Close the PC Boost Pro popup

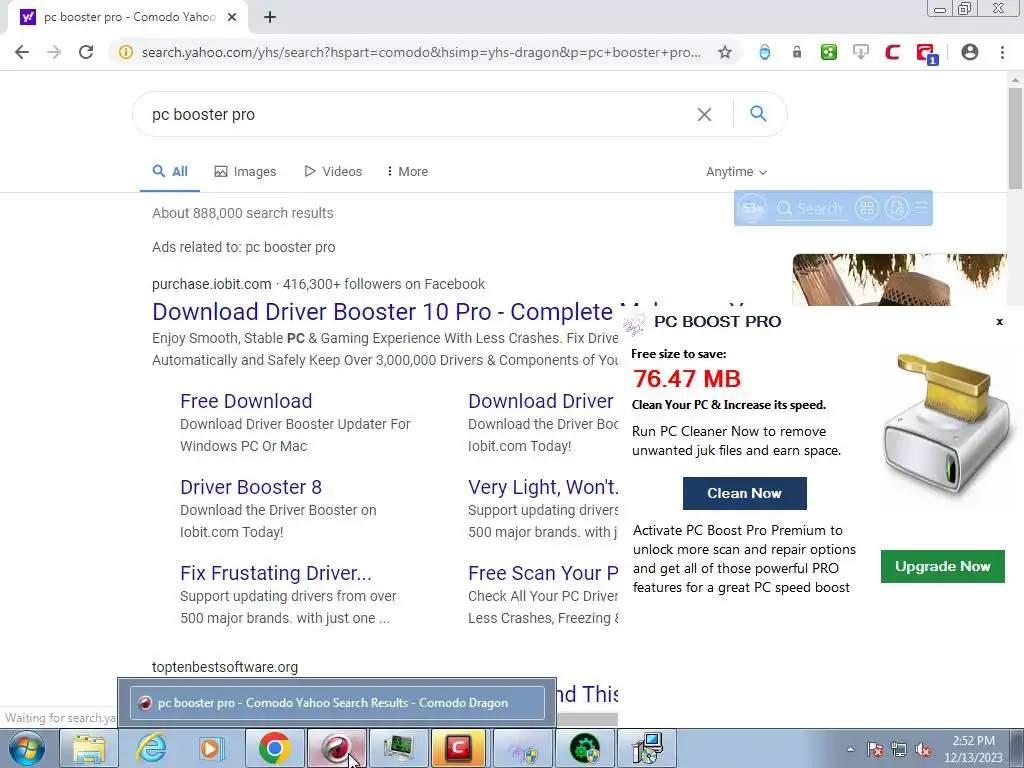tap(999, 321)
